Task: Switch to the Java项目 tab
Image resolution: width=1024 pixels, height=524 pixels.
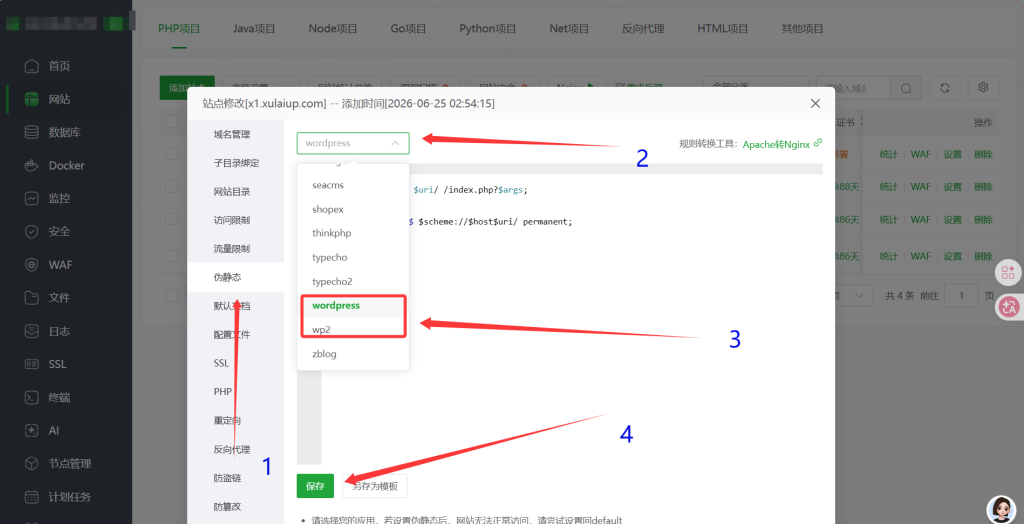Action: [254, 29]
